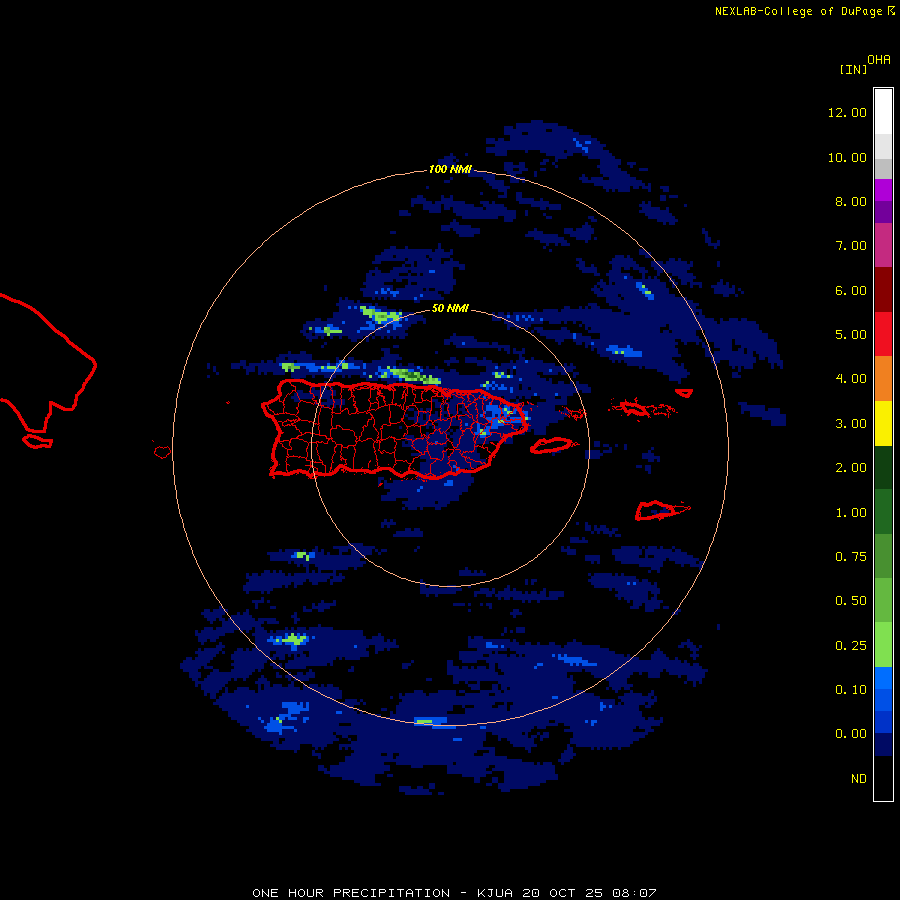
Task: Click the 08:07 timestamp in caption
Action: click(634, 893)
